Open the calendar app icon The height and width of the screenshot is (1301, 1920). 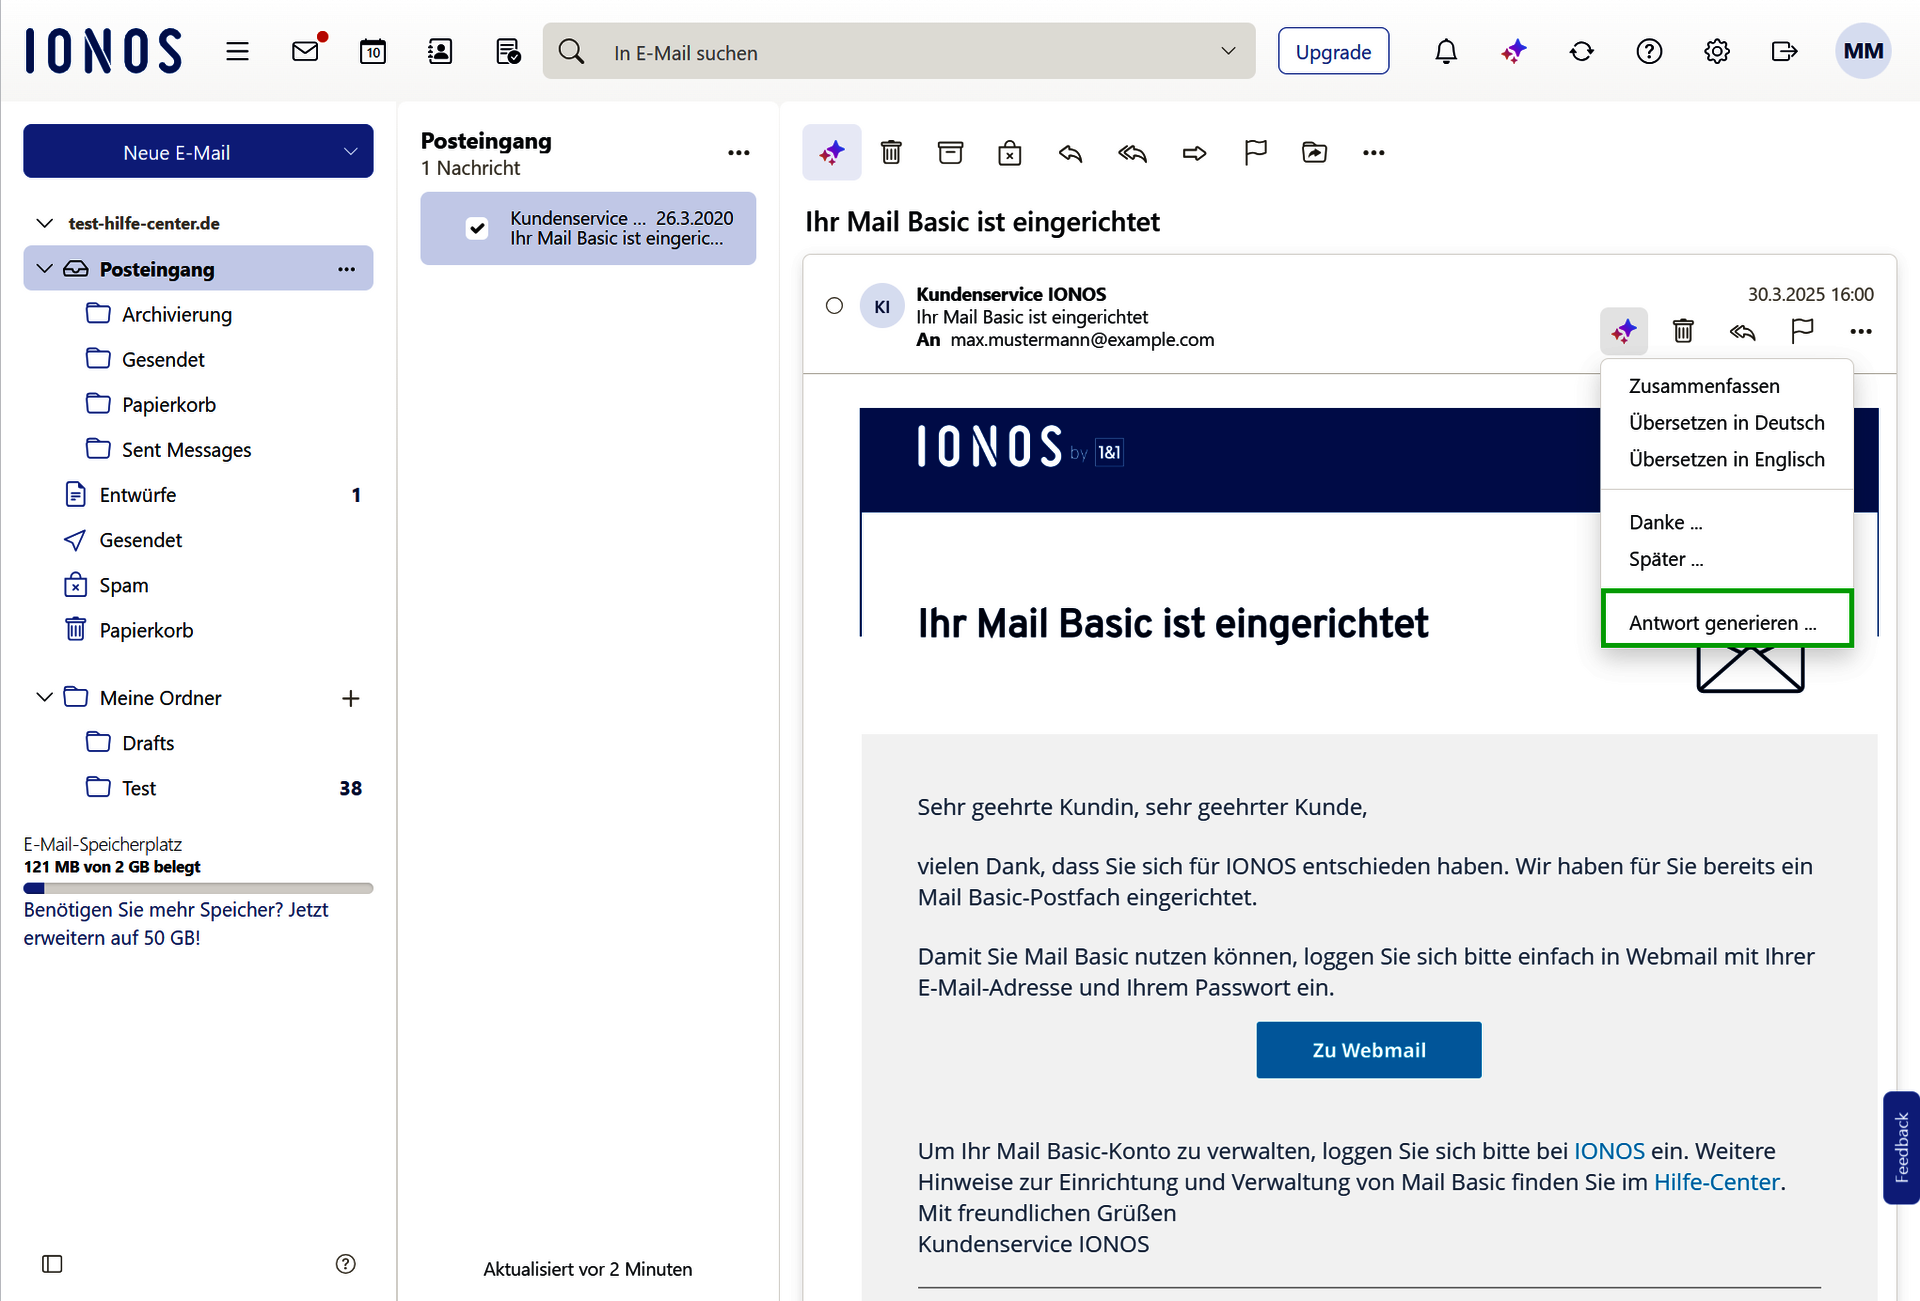point(373,51)
